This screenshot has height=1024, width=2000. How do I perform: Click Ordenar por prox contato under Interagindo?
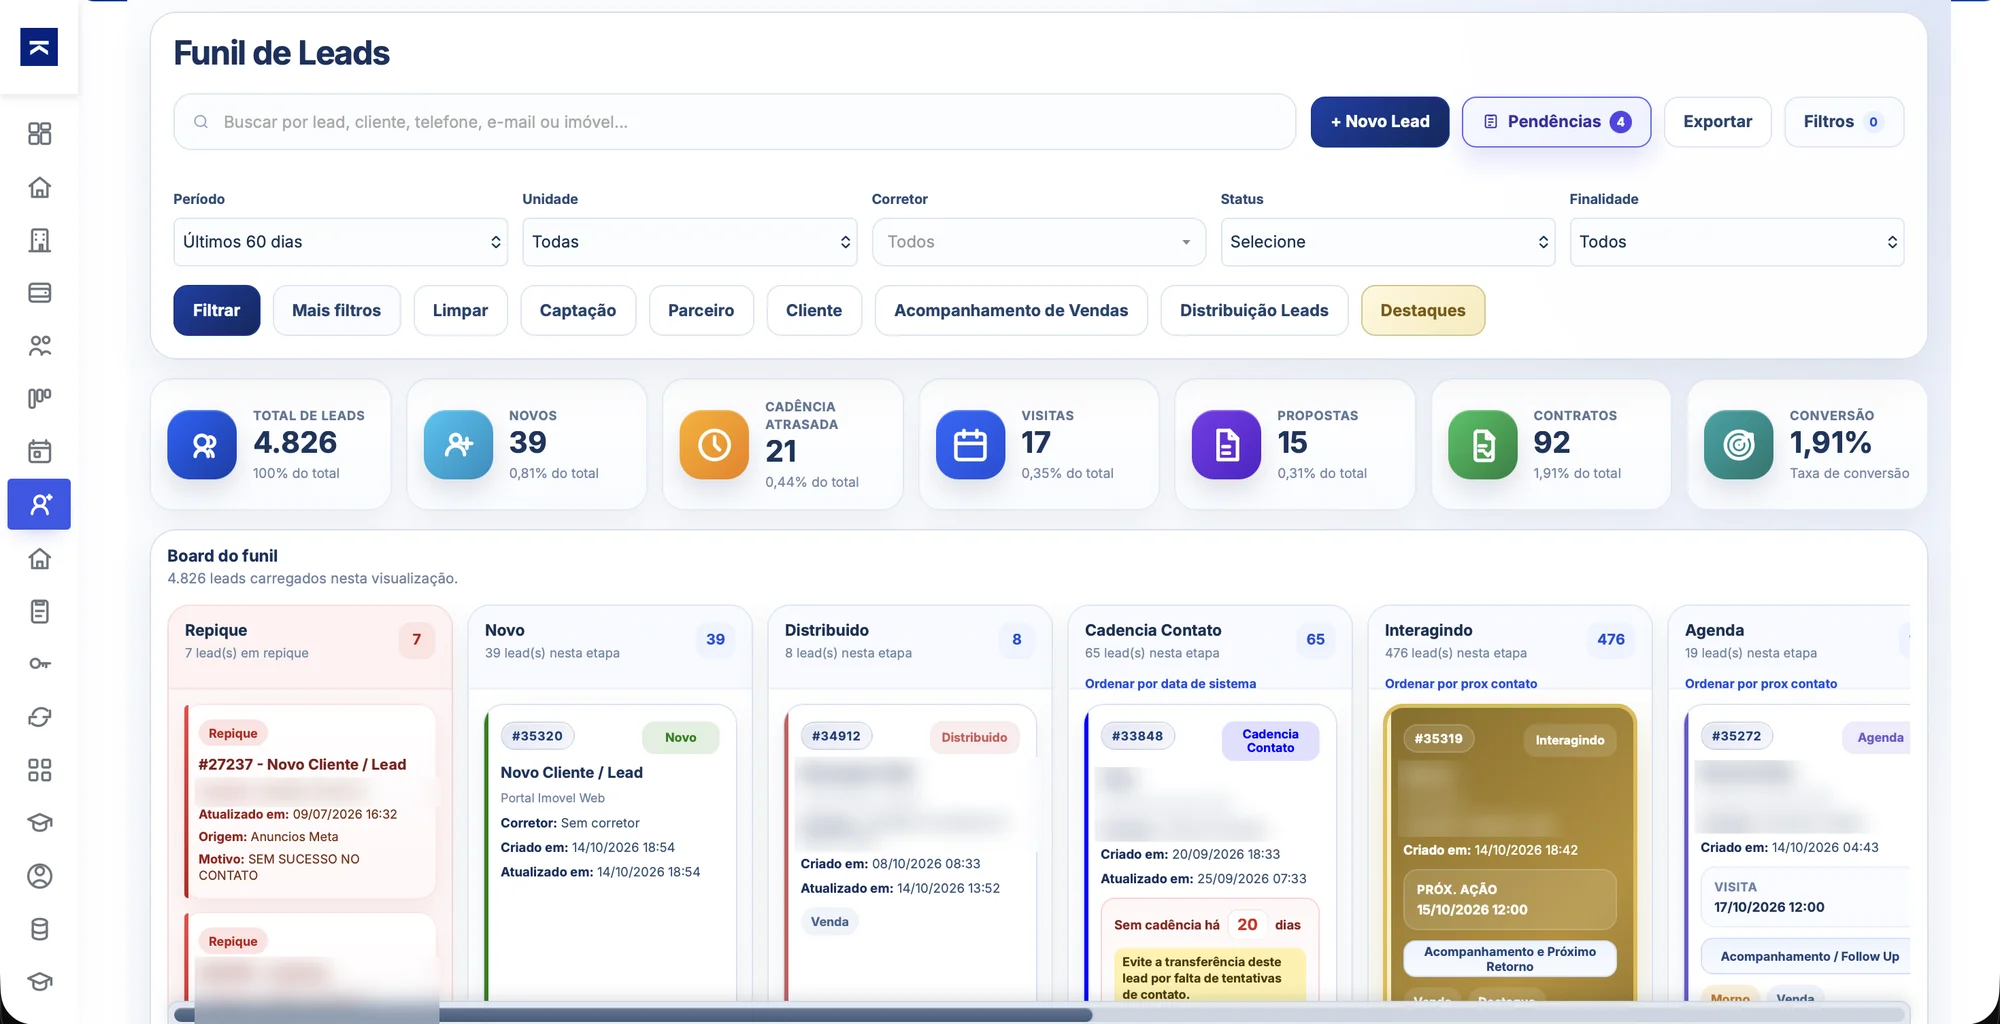[1460, 684]
